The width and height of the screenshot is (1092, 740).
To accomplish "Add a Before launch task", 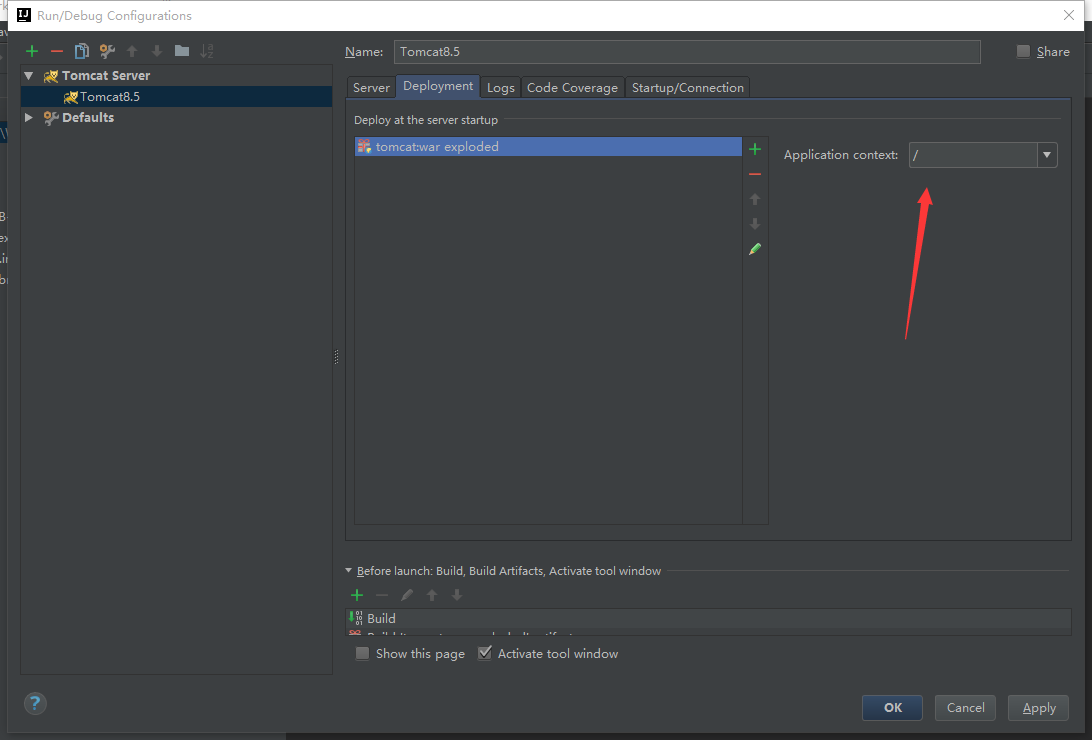I will pyautogui.click(x=357, y=595).
